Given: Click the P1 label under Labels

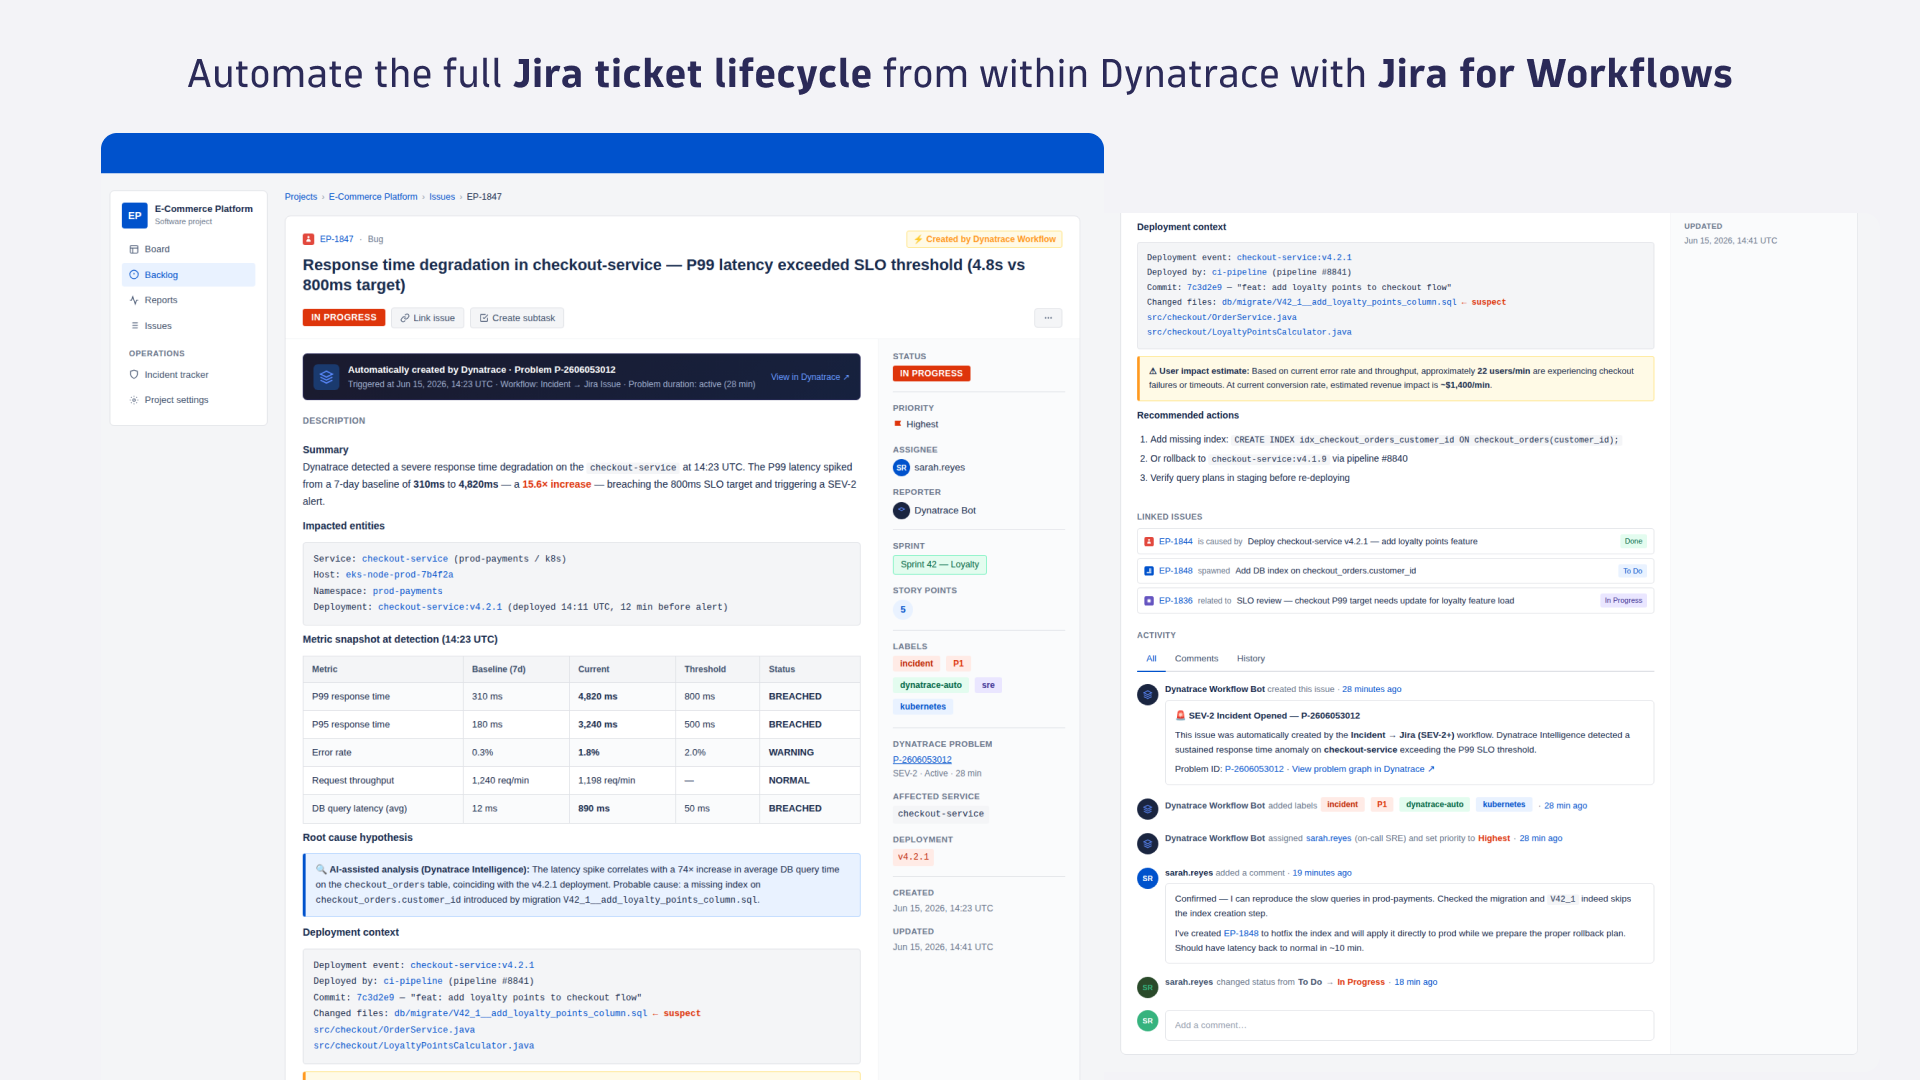Looking at the screenshot, I should coord(958,664).
